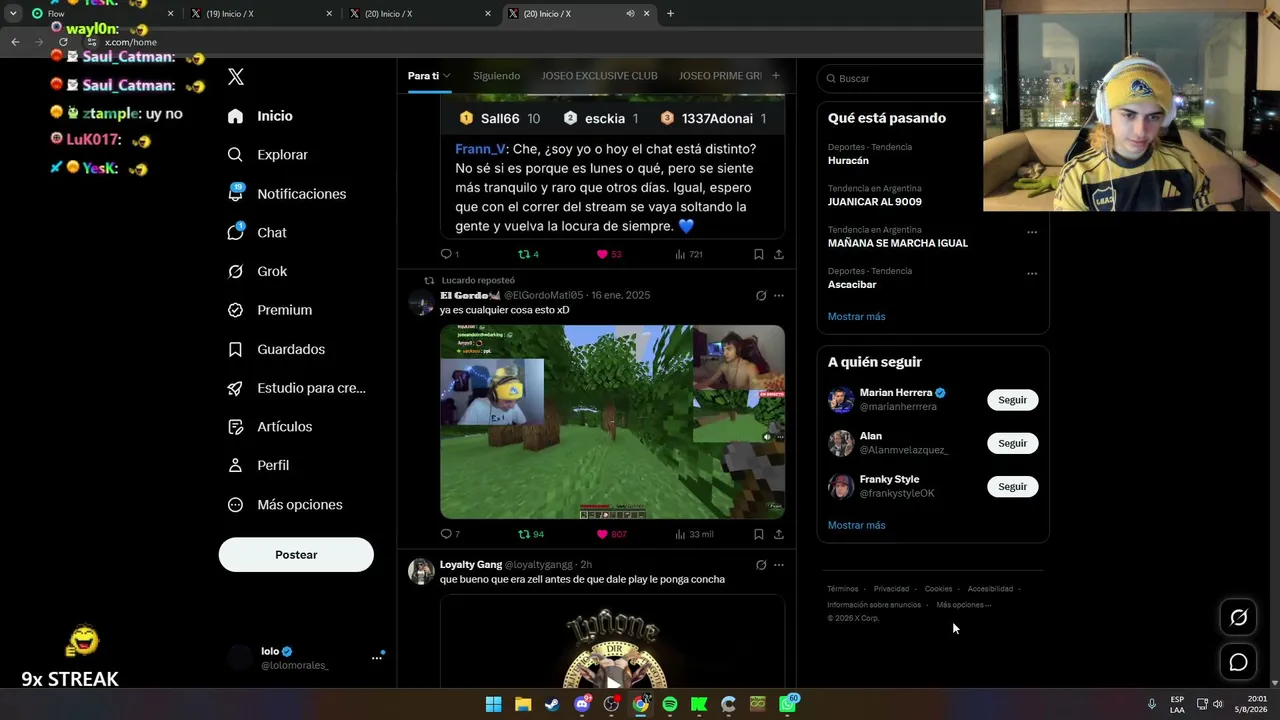This screenshot has height=720, width=1280.
Task: Repost the post with 94 reposts
Action: tap(531, 534)
